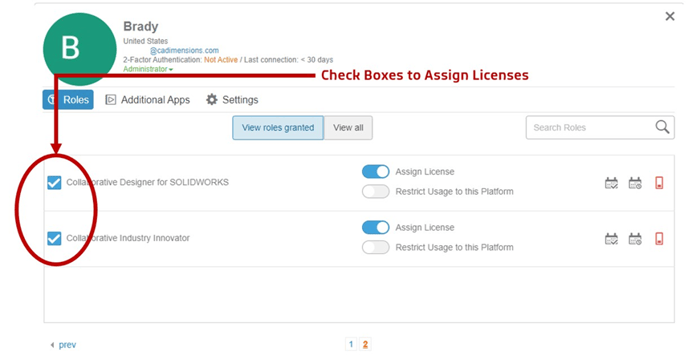688x363 pixels.
Task: Click first calendar-check icon for Collaborative Designer row
Action: click(x=611, y=183)
